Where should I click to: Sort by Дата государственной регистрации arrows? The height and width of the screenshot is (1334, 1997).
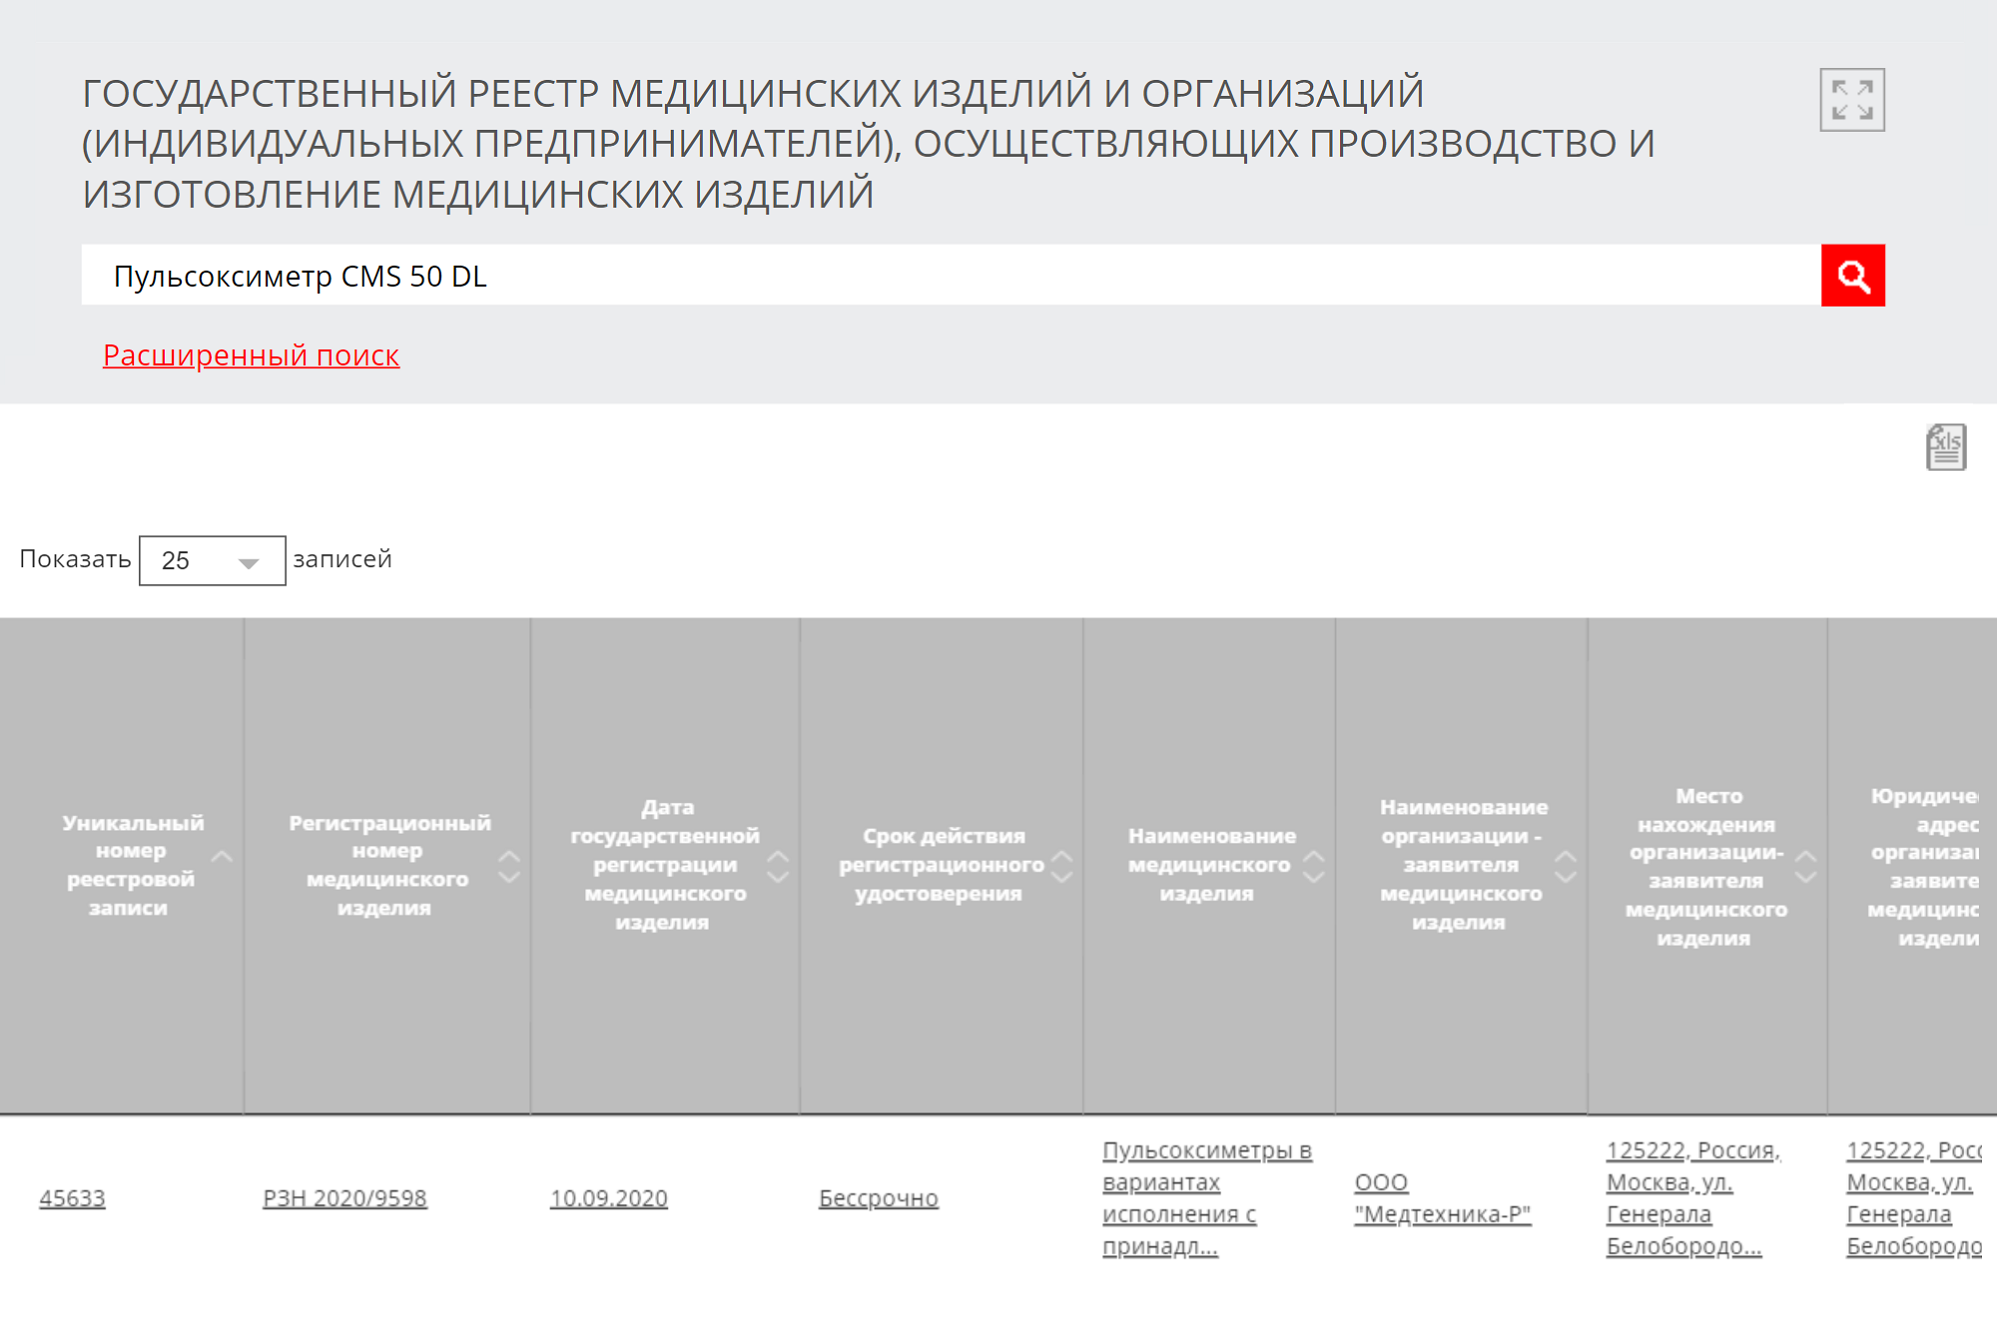click(x=778, y=866)
